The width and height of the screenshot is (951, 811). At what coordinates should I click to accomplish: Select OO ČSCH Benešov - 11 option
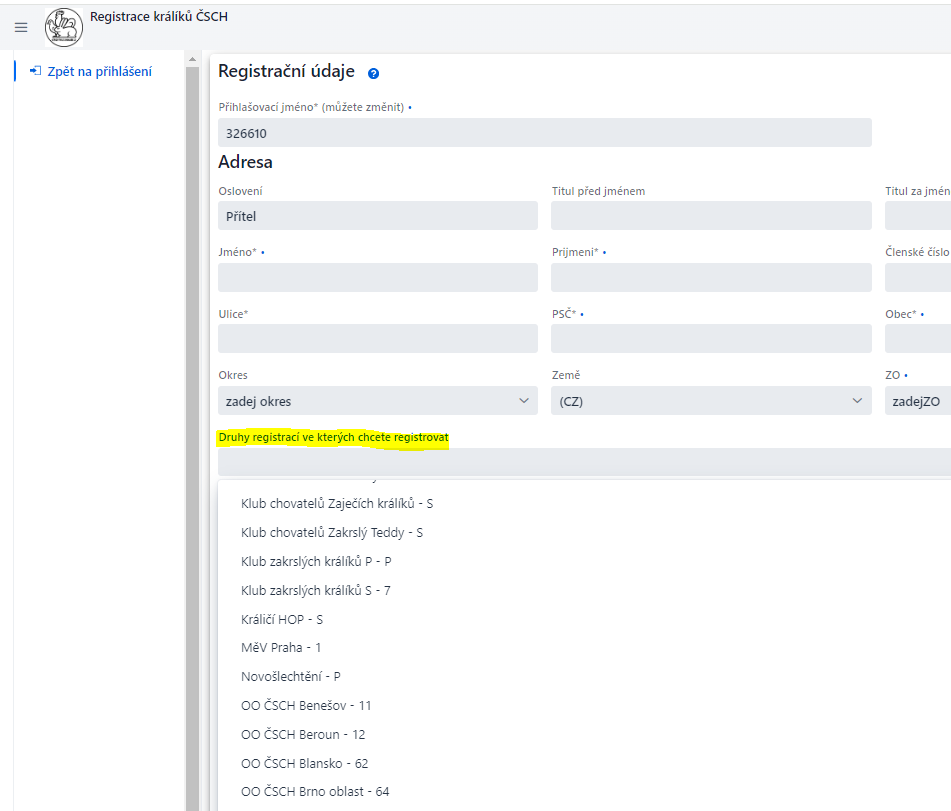[x=306, y=706]
